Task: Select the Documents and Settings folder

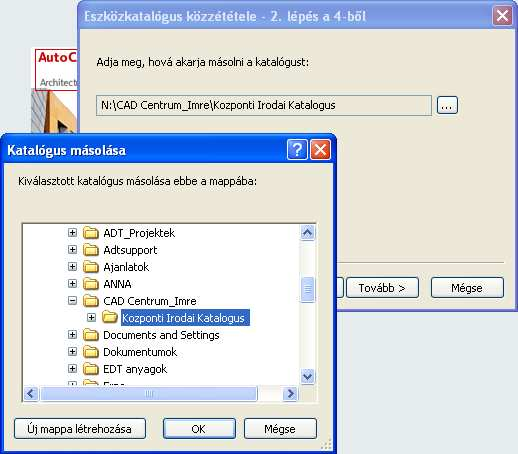Action: tap(161, 335)
